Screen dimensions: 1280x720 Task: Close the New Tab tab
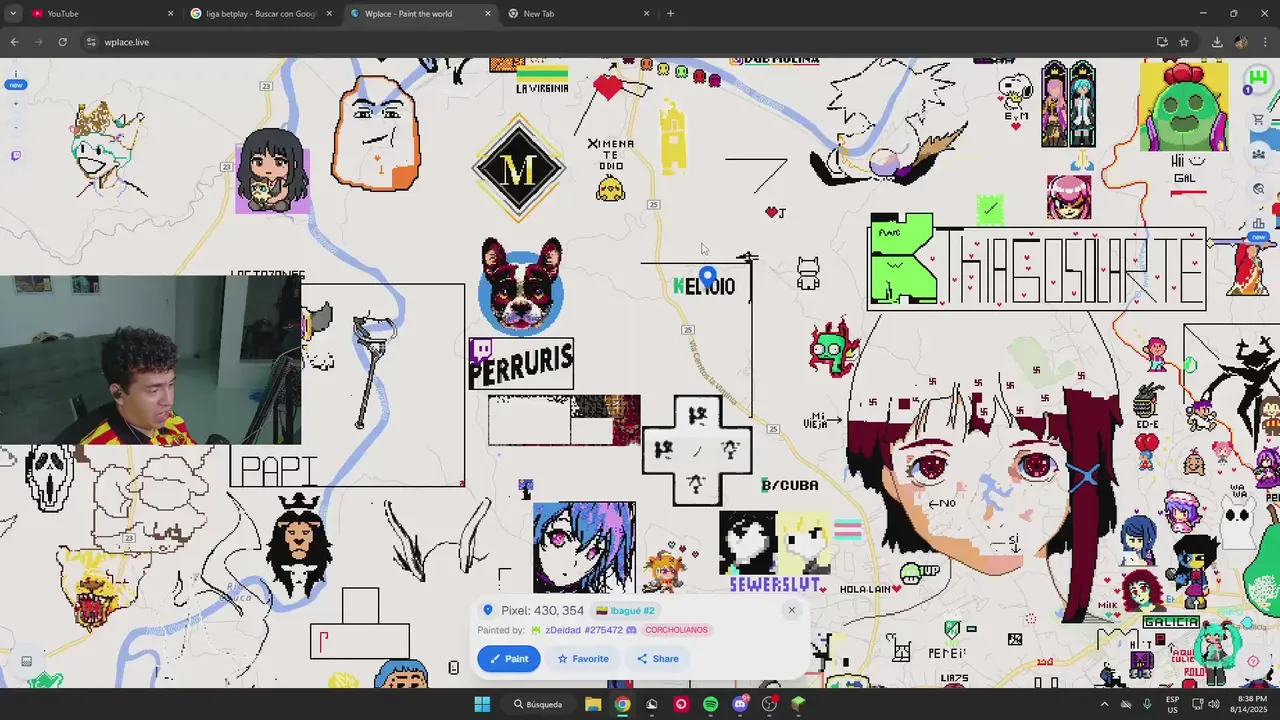(x=646, y=14)
